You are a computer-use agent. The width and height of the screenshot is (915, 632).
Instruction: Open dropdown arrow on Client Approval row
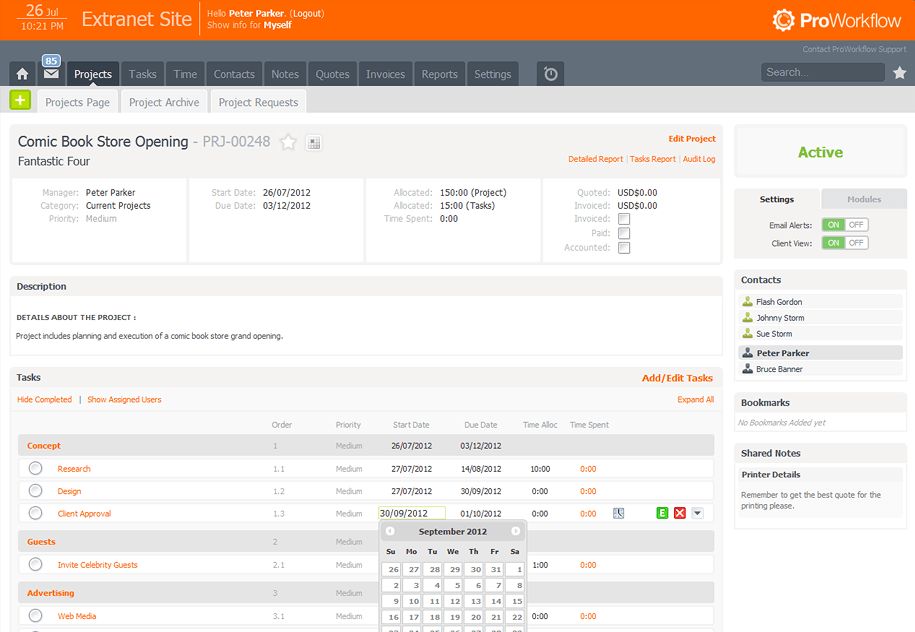click(x=697, y=513)
